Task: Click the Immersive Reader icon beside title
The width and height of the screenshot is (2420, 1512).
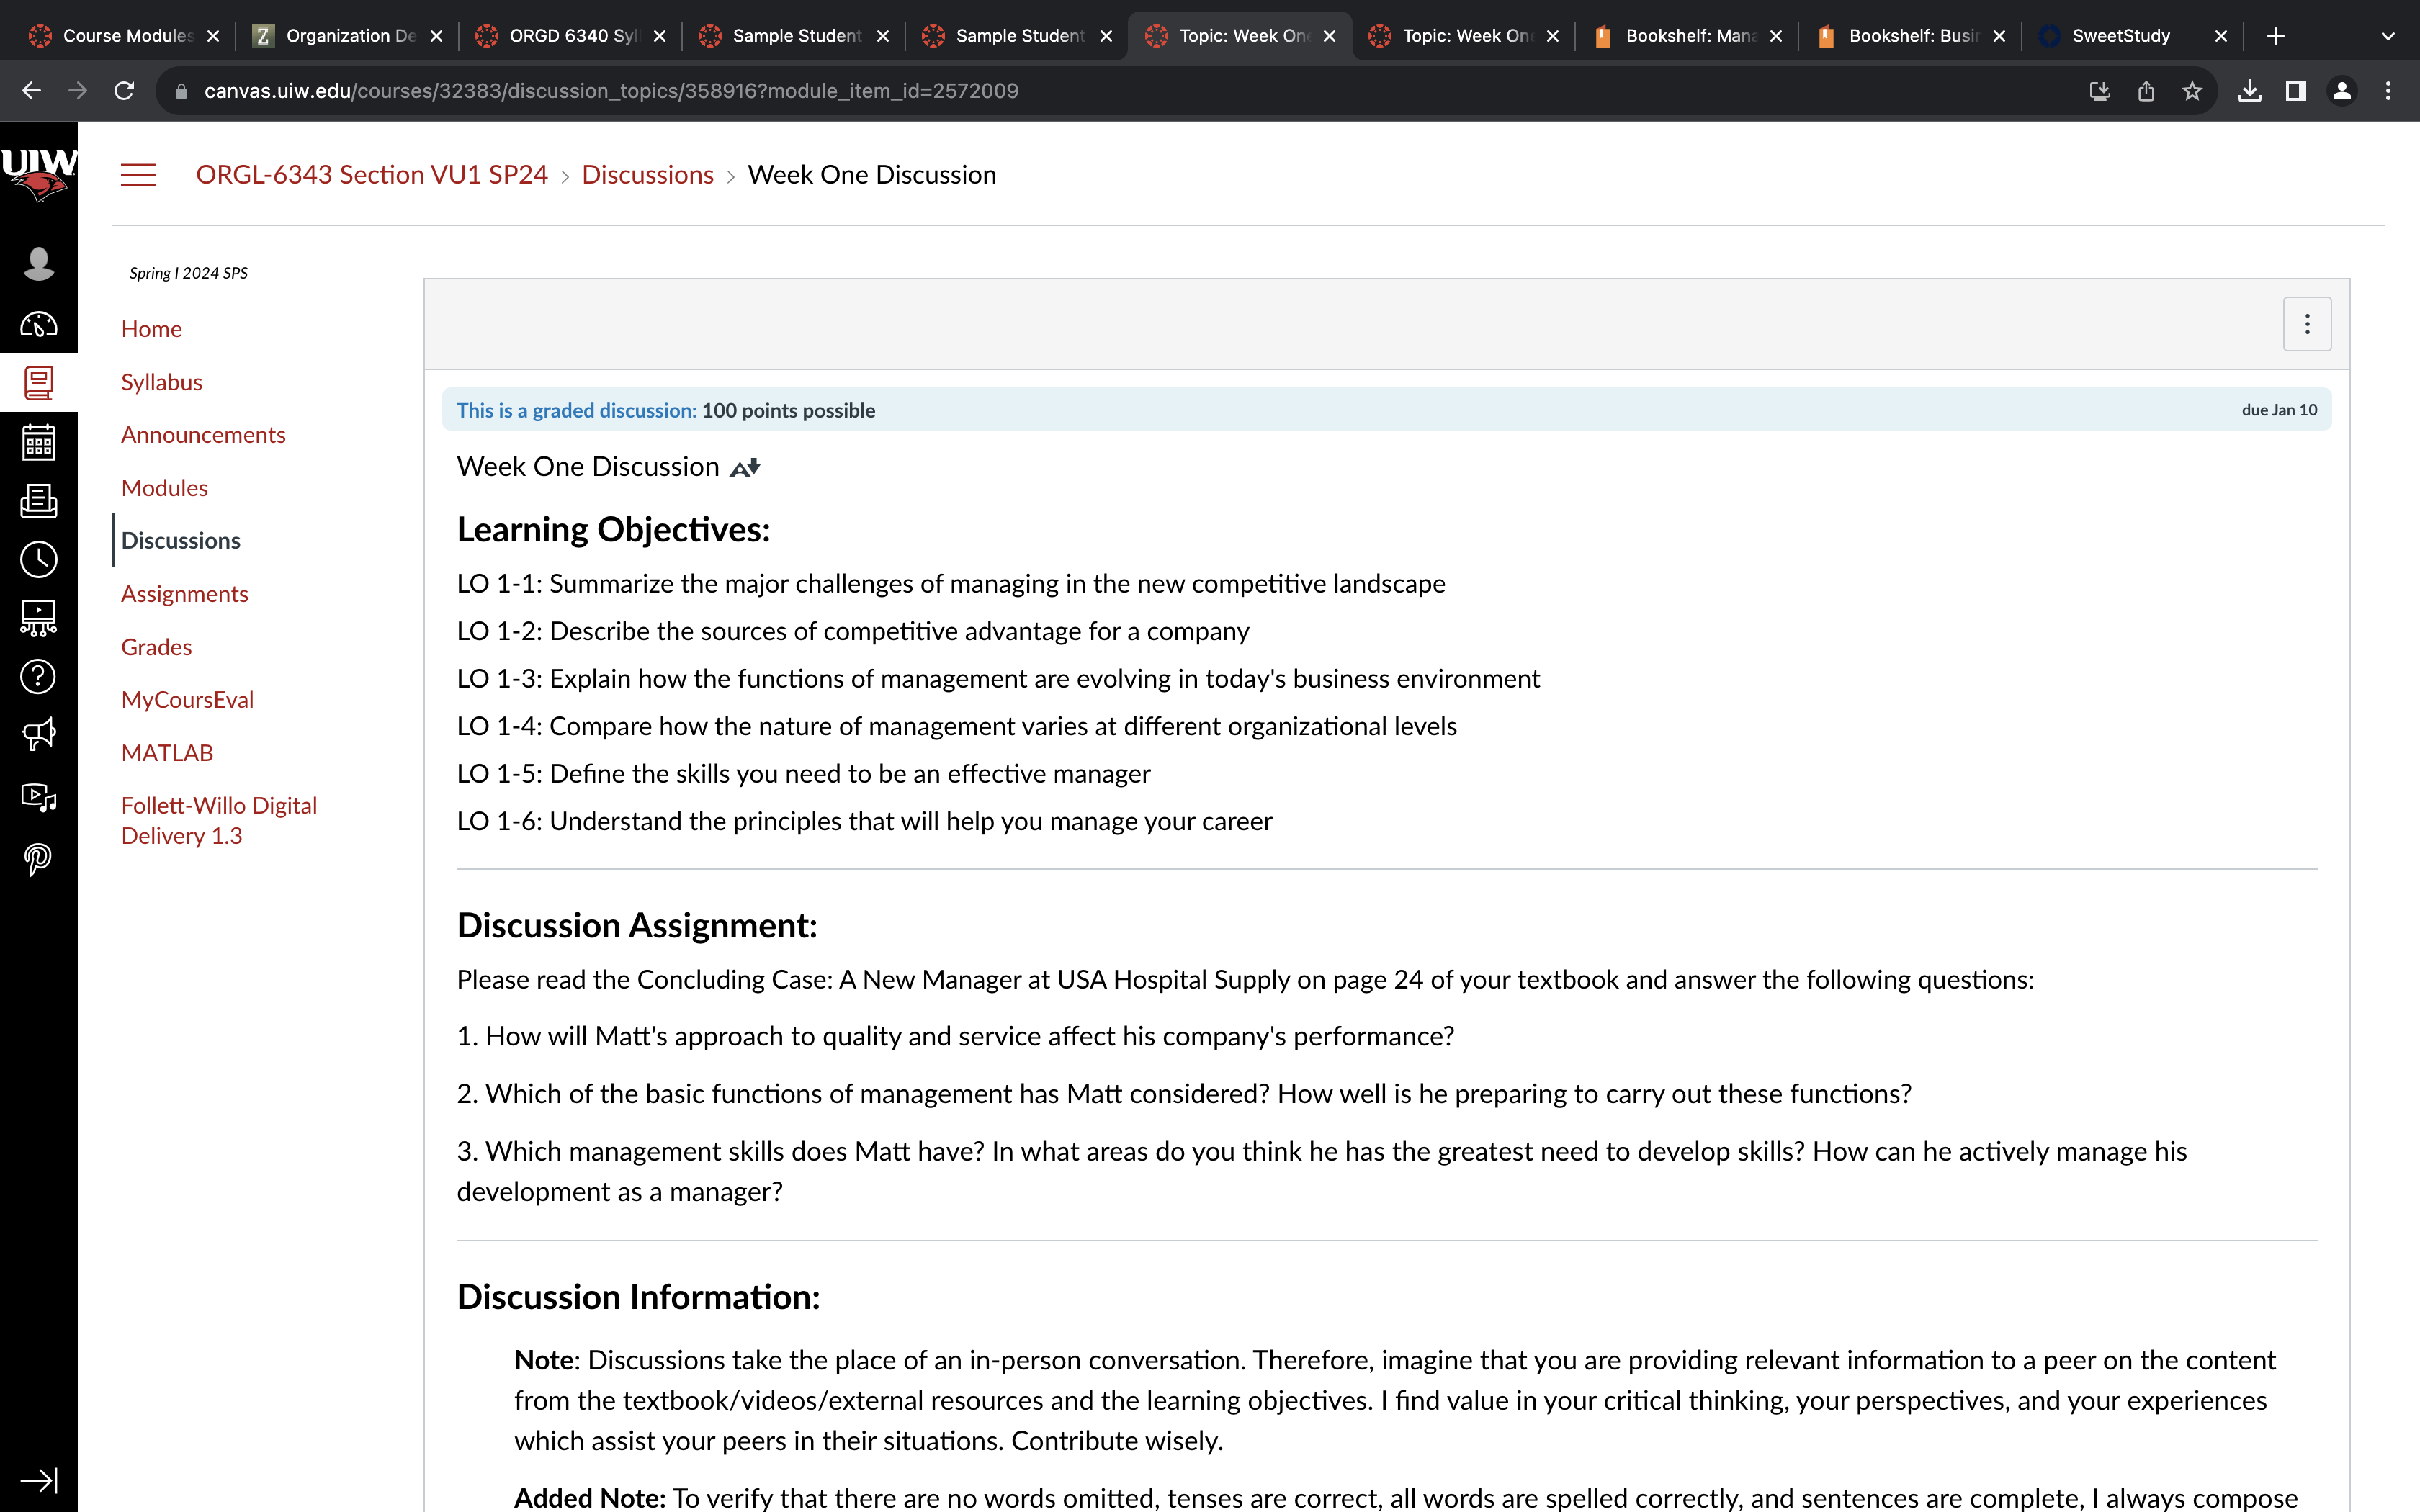Action: [x=745, y=467]
